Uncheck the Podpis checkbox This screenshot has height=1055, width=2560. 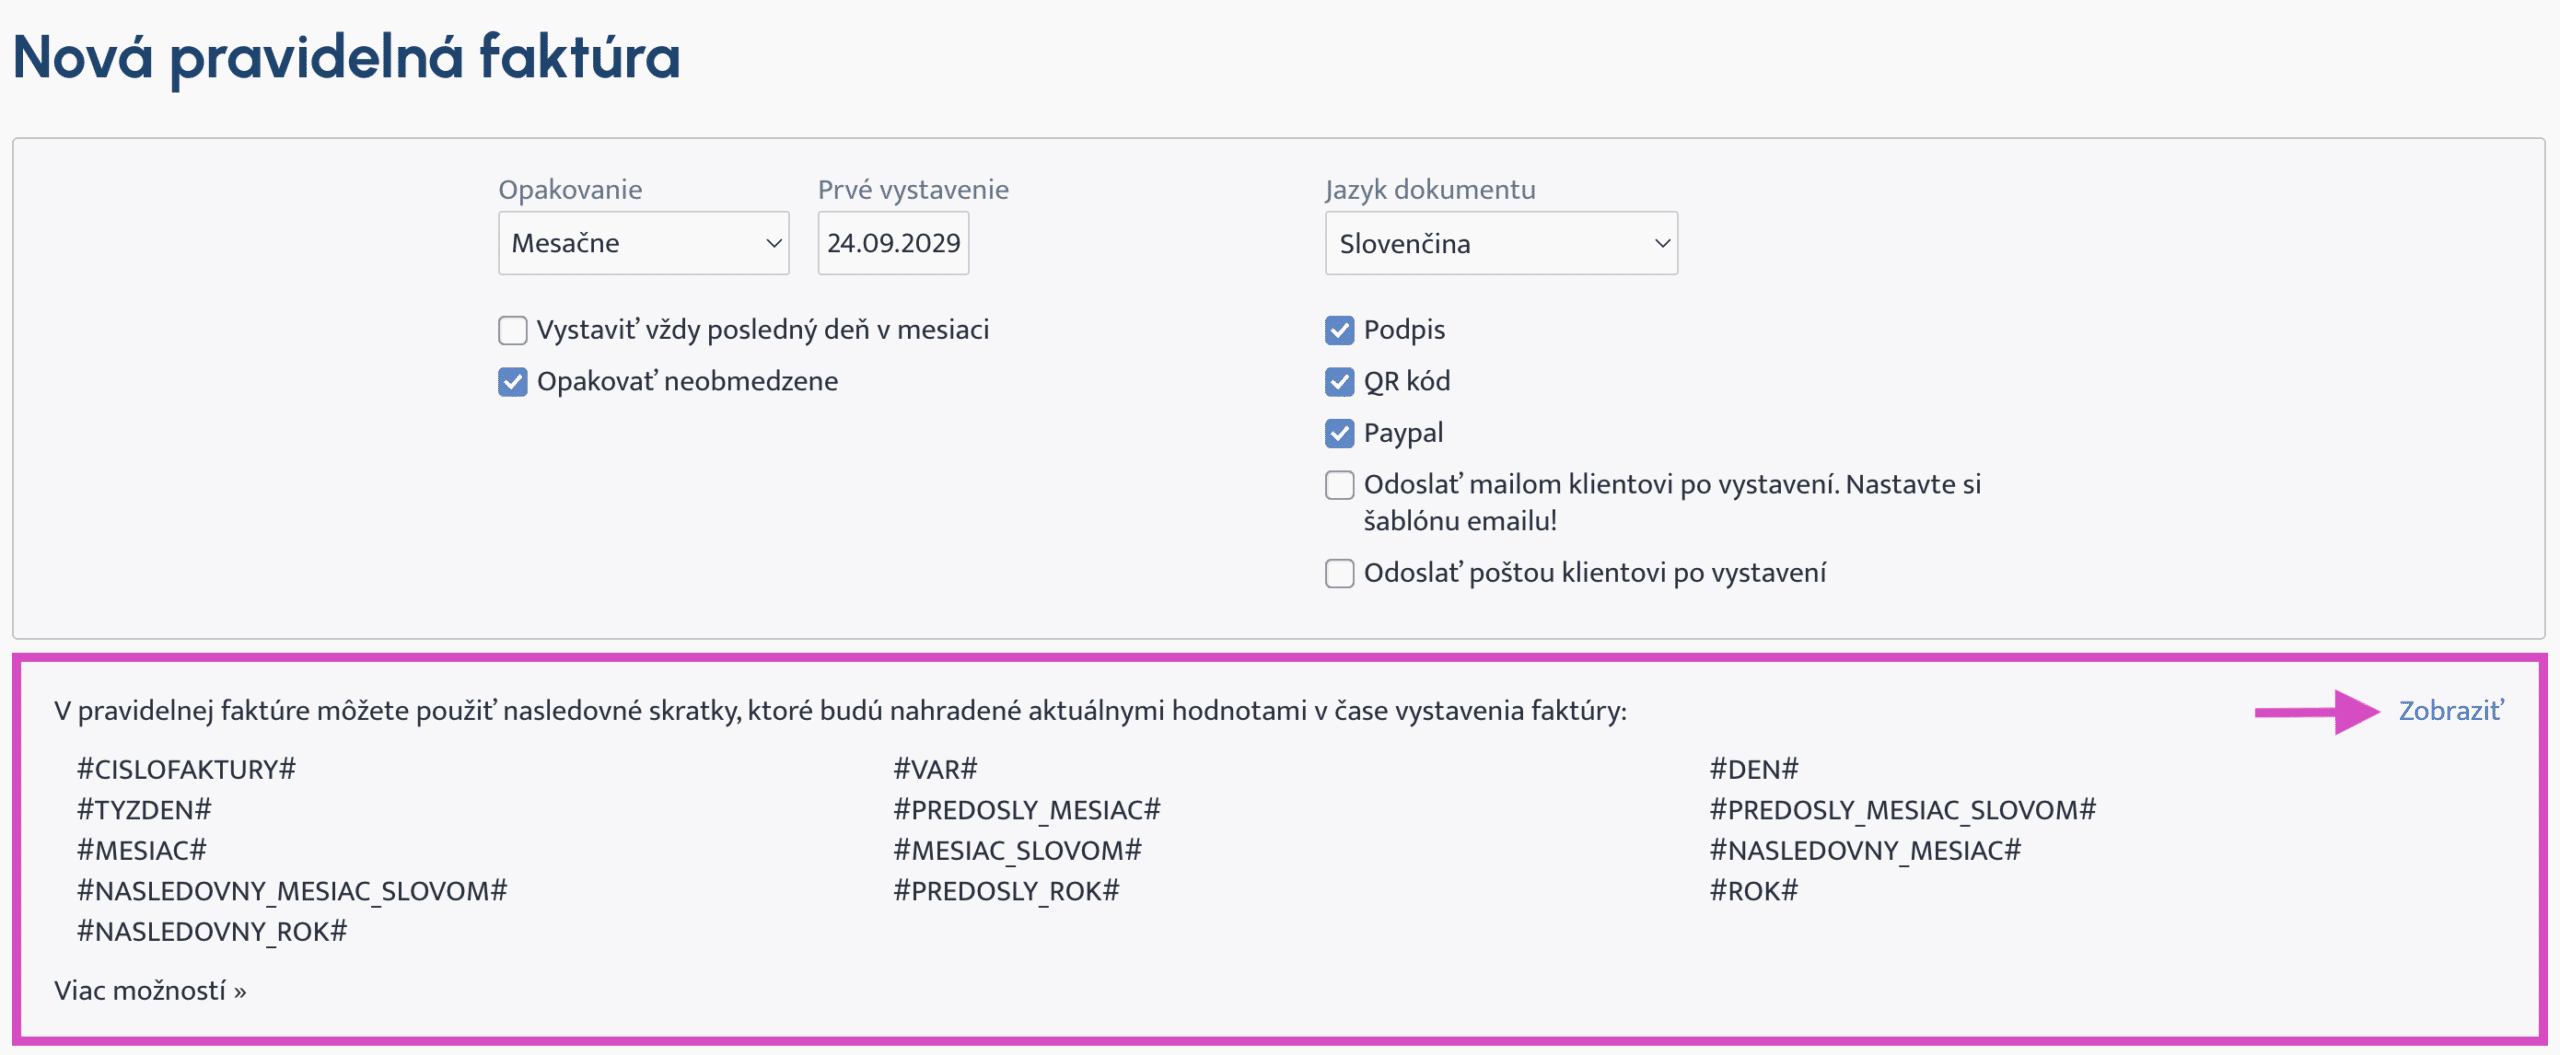[1339, 330]
